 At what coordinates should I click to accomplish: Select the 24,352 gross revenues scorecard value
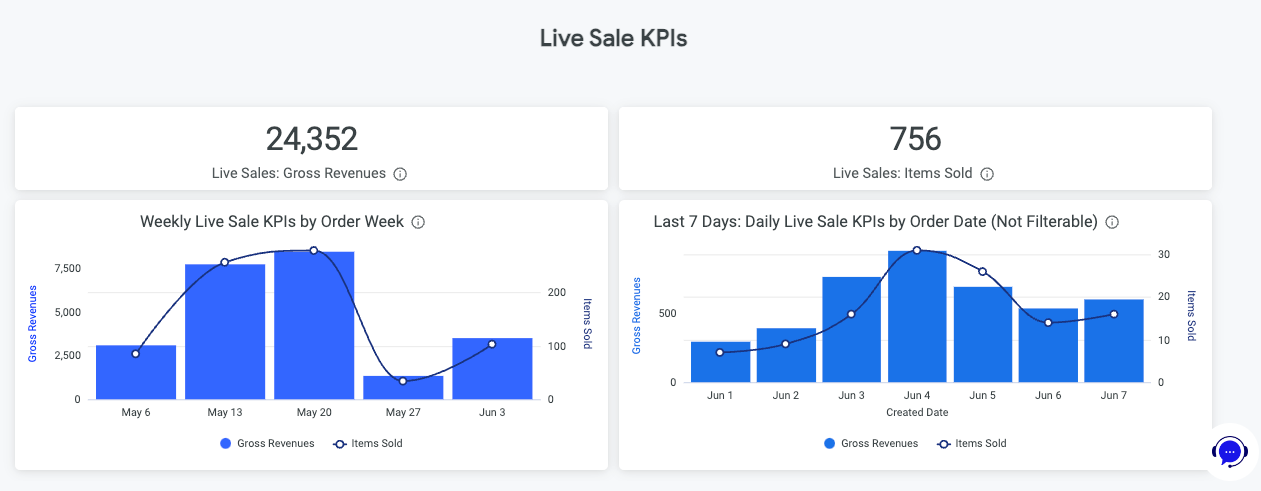[x=311, y=139]
